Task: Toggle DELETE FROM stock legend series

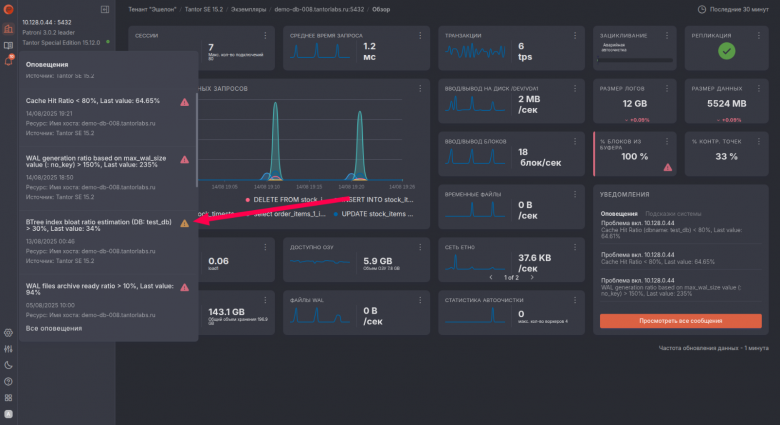Action: pos(284,200)
